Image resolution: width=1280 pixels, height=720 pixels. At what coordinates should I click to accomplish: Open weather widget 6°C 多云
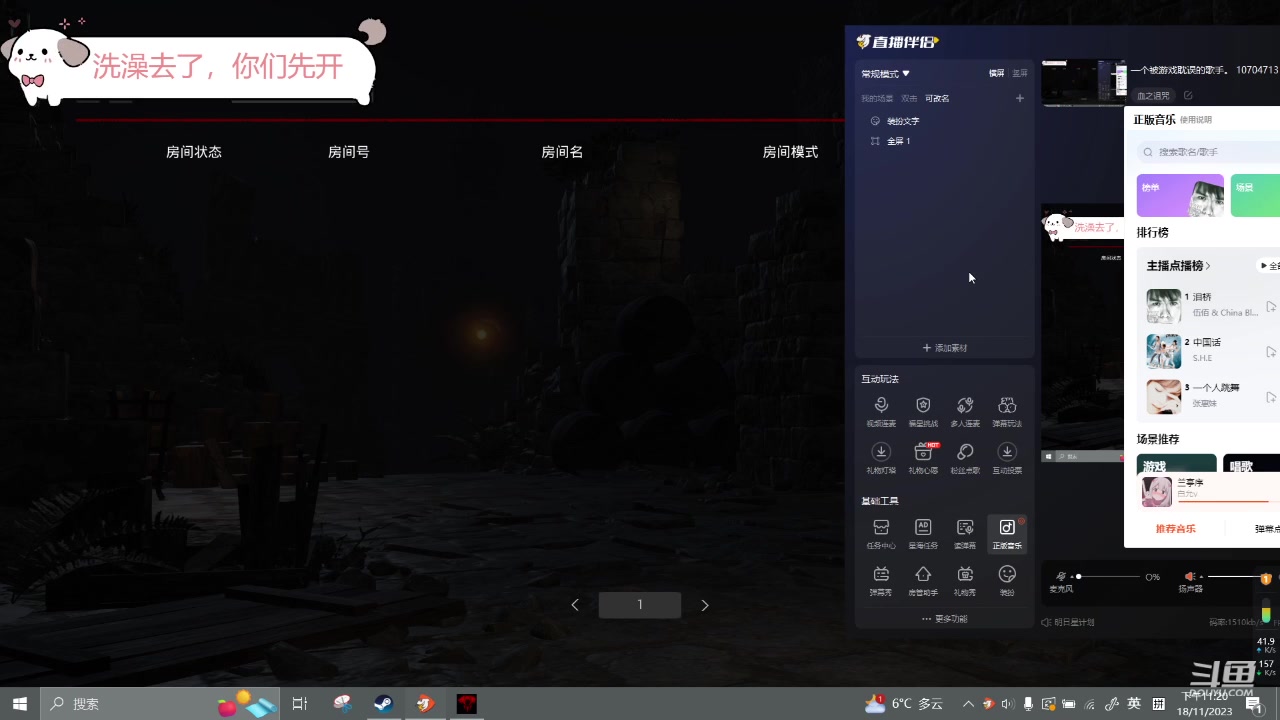[x=905, y=704]
